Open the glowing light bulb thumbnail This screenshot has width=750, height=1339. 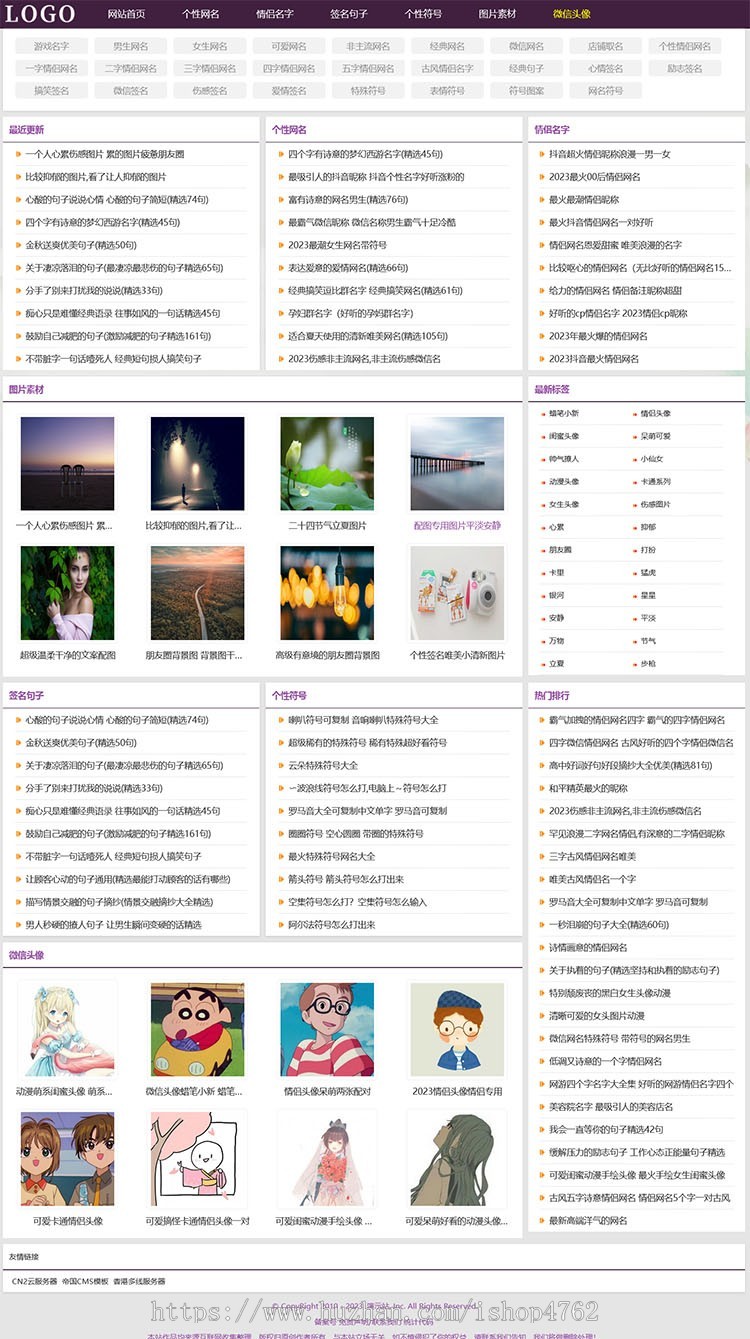(327, 593)
